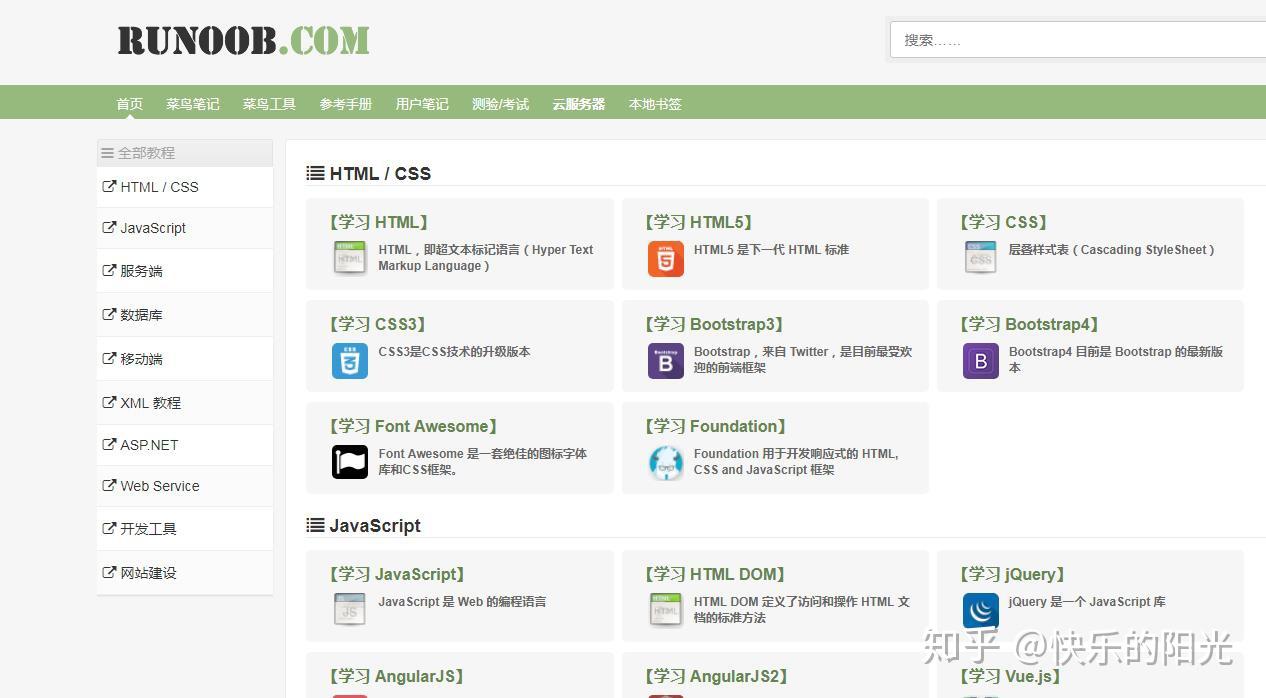Click the jQuery blue swirl icon

click(981, 610)
